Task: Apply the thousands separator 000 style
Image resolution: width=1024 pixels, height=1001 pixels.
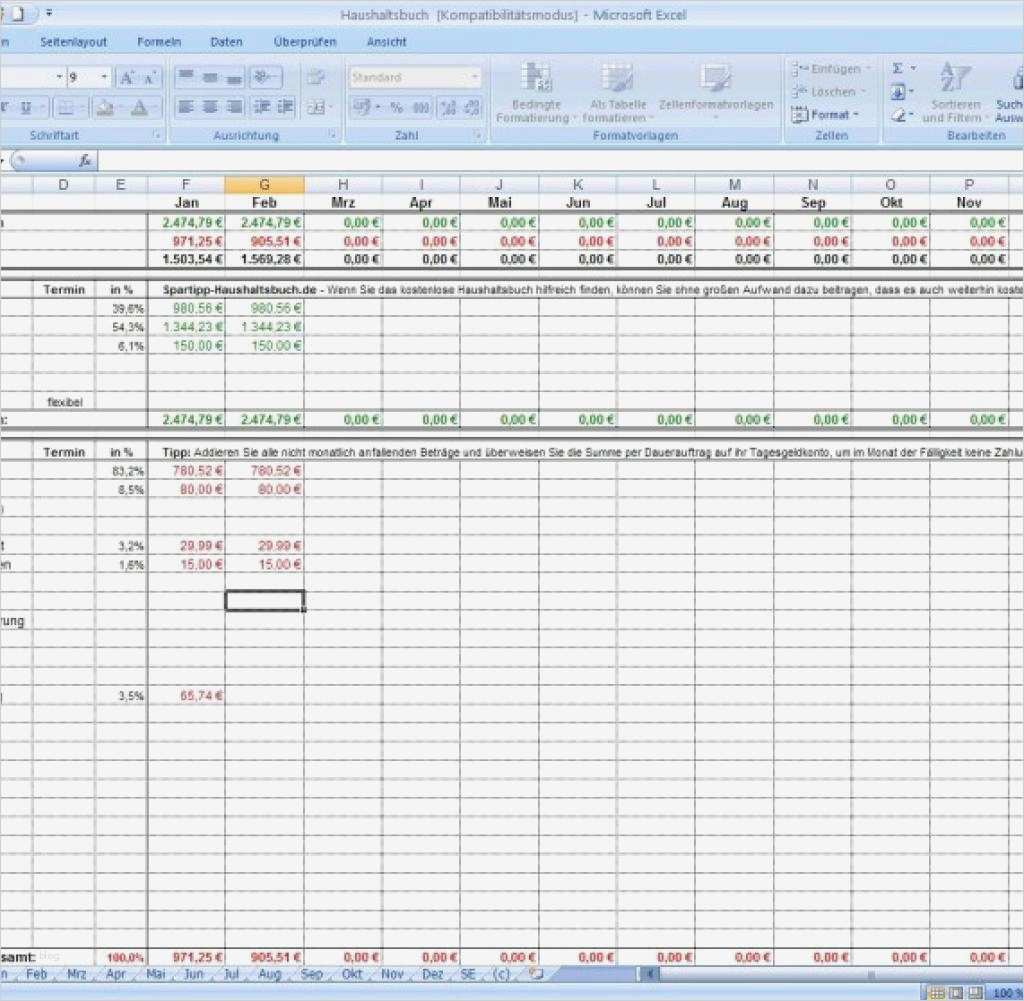Action: [x=421, y=107]
